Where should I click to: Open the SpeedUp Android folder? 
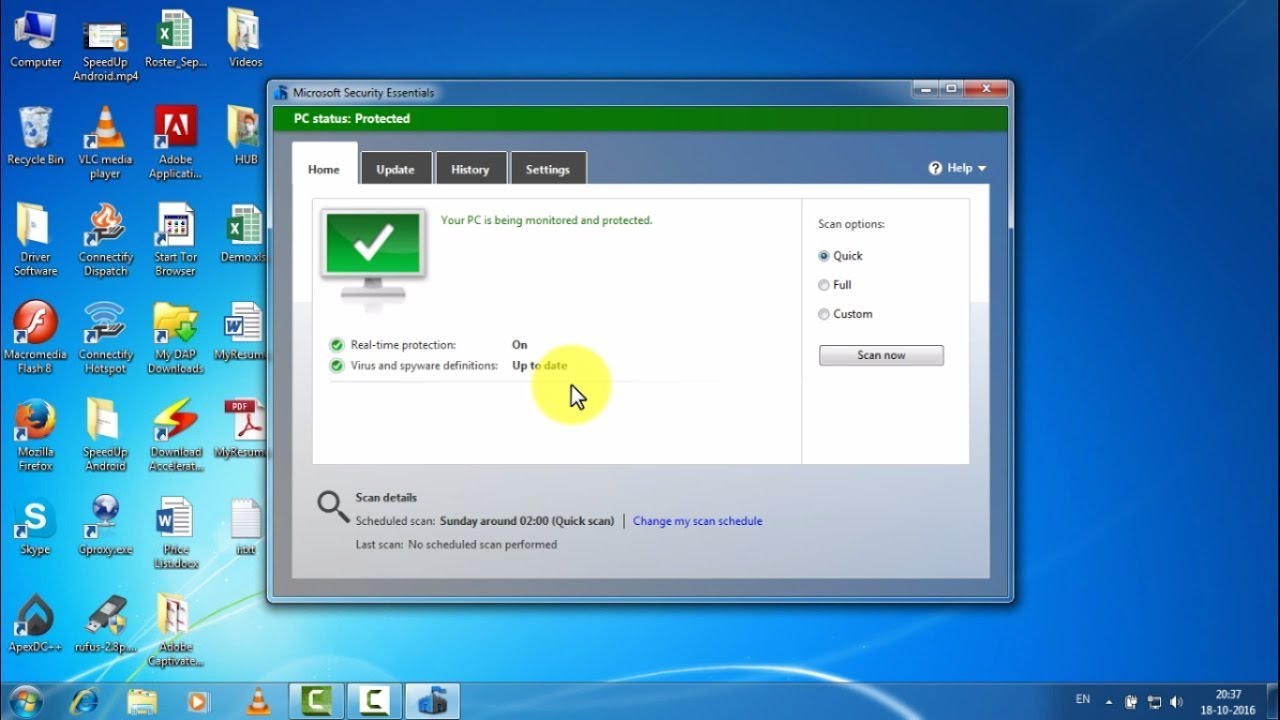coord(105,434)
